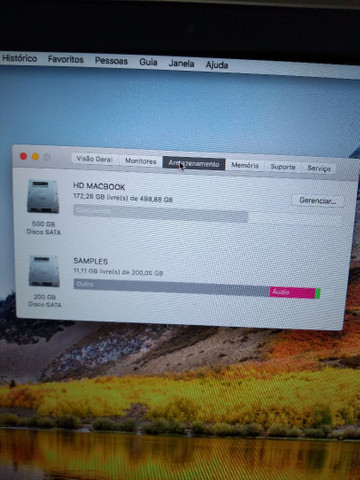Click the yellow minimize window button
360x480 pixels.
click(35, 157)
